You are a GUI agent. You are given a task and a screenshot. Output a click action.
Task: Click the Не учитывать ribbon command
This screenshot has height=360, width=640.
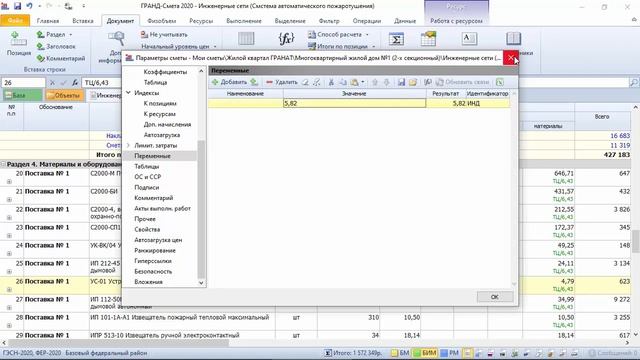click(164, 35)
